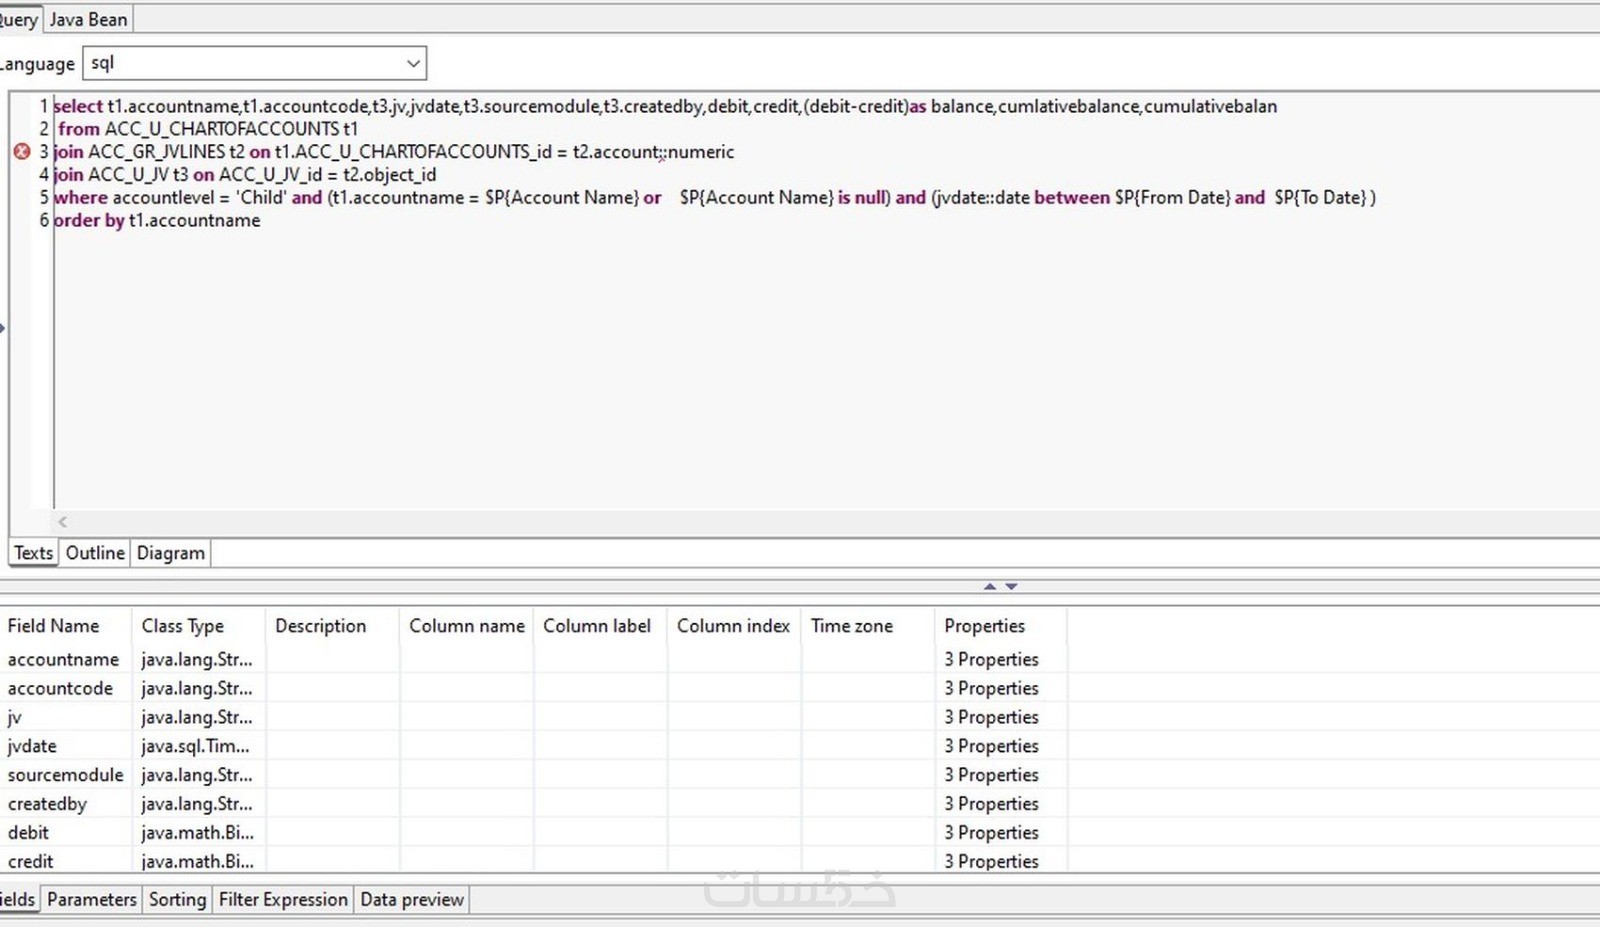1600x927 pixels.
Task: Click 3 Properties in the jv row
Action: pos(991,718)
